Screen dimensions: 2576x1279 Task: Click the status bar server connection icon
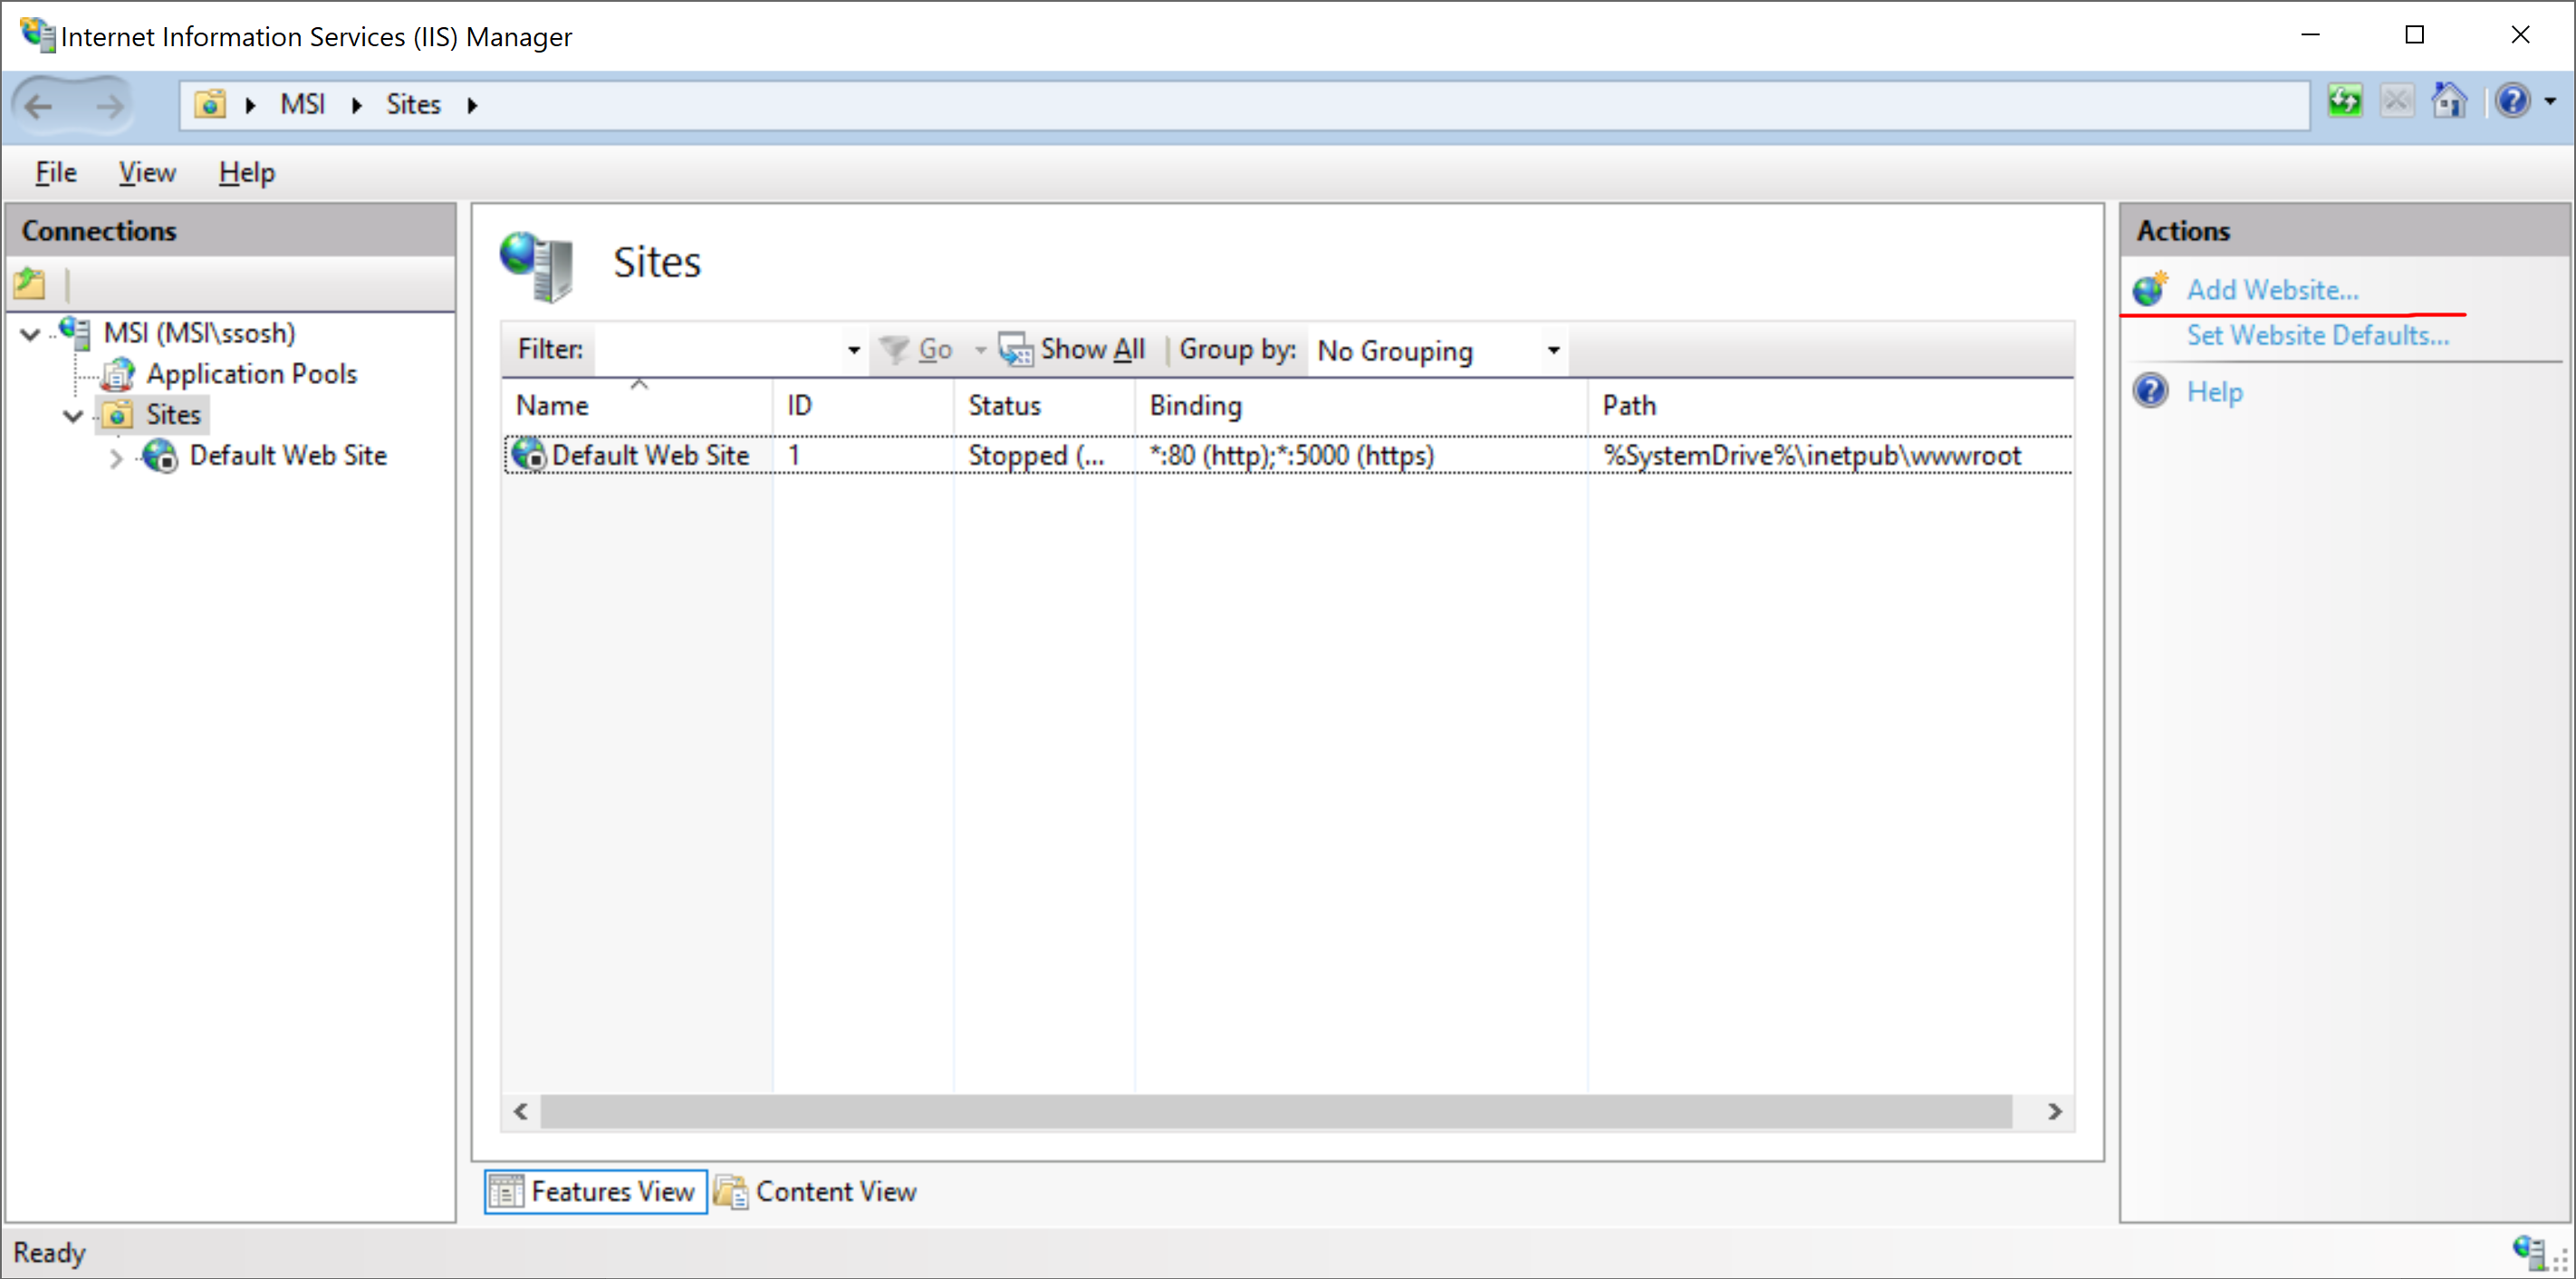[x=2528, y=1251]
